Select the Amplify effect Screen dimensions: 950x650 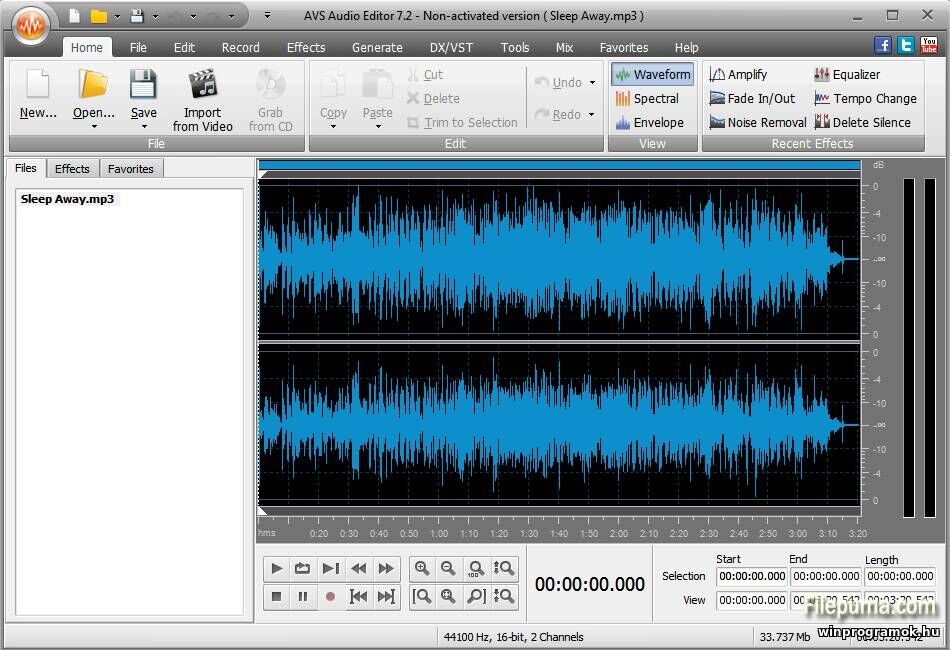738,74
